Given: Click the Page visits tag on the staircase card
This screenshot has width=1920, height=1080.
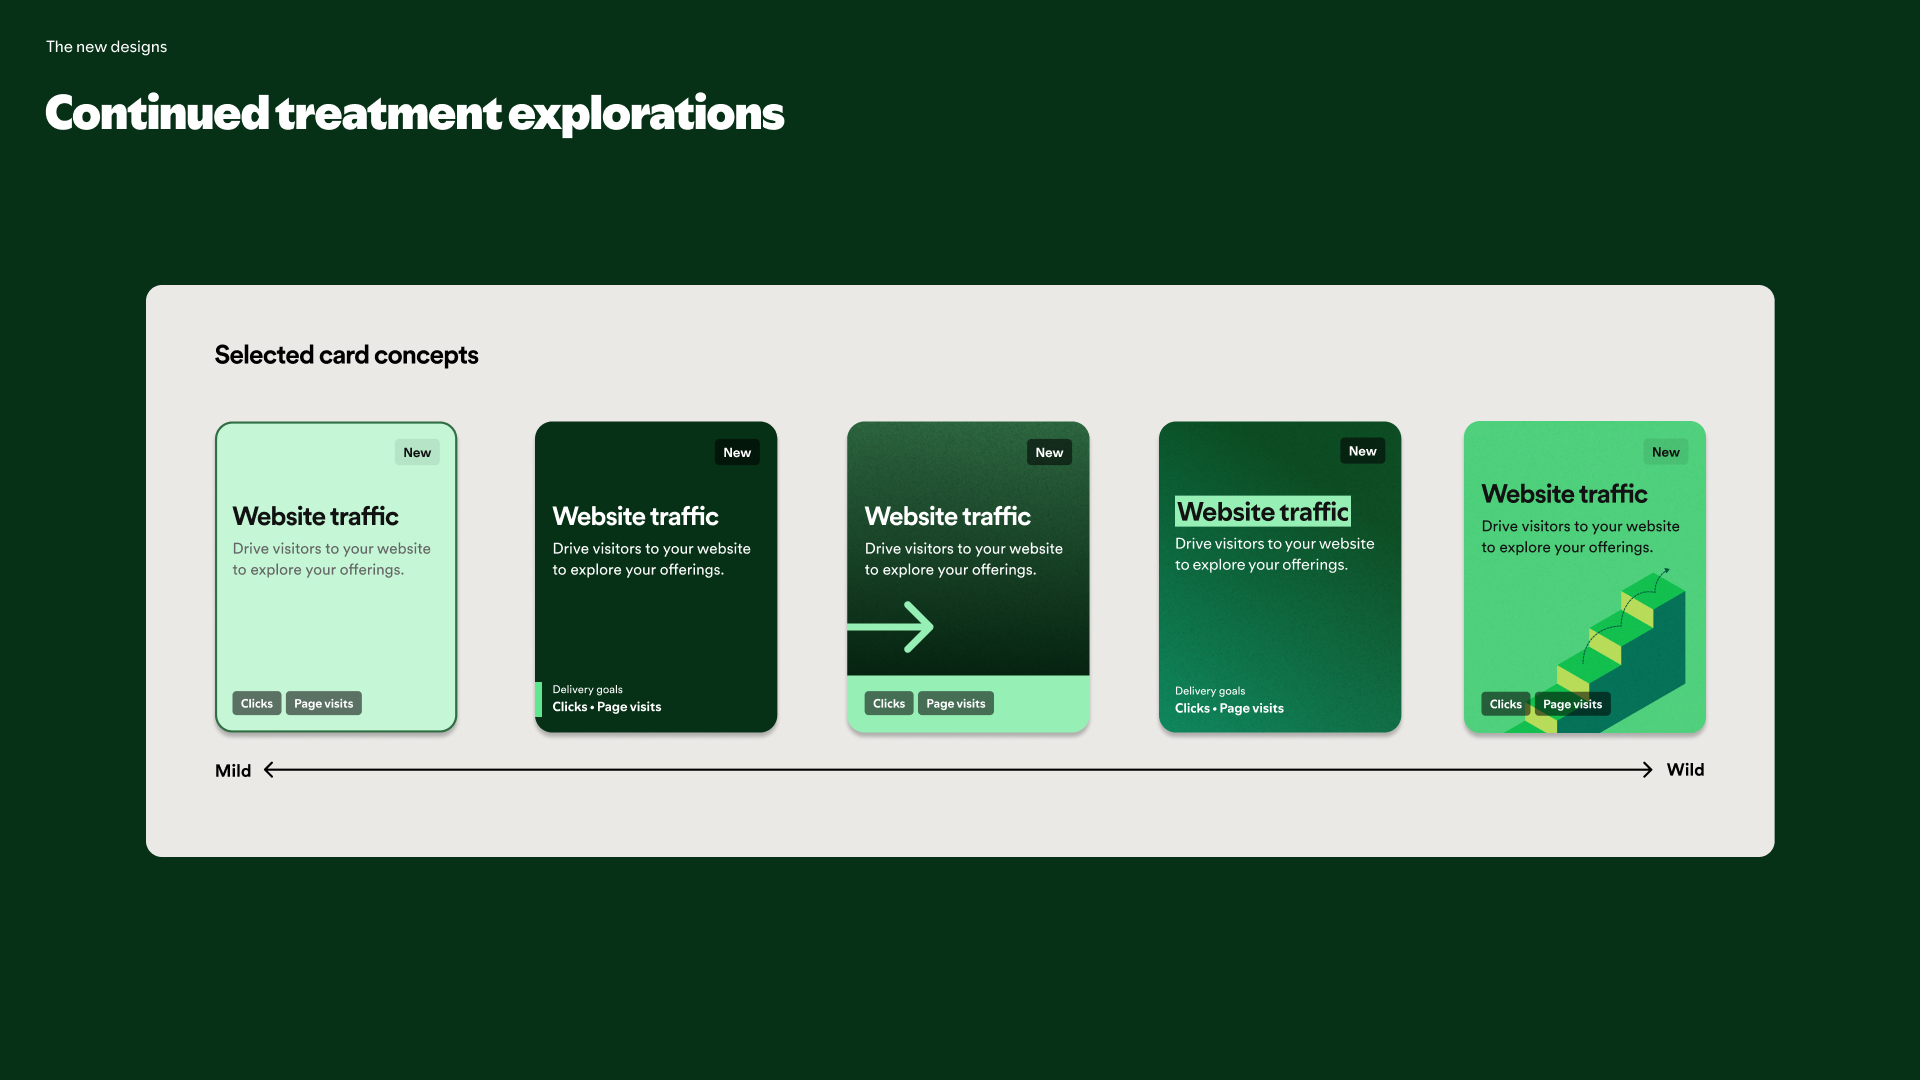Looking at the screenshot, I should [x=1572, y=704].
